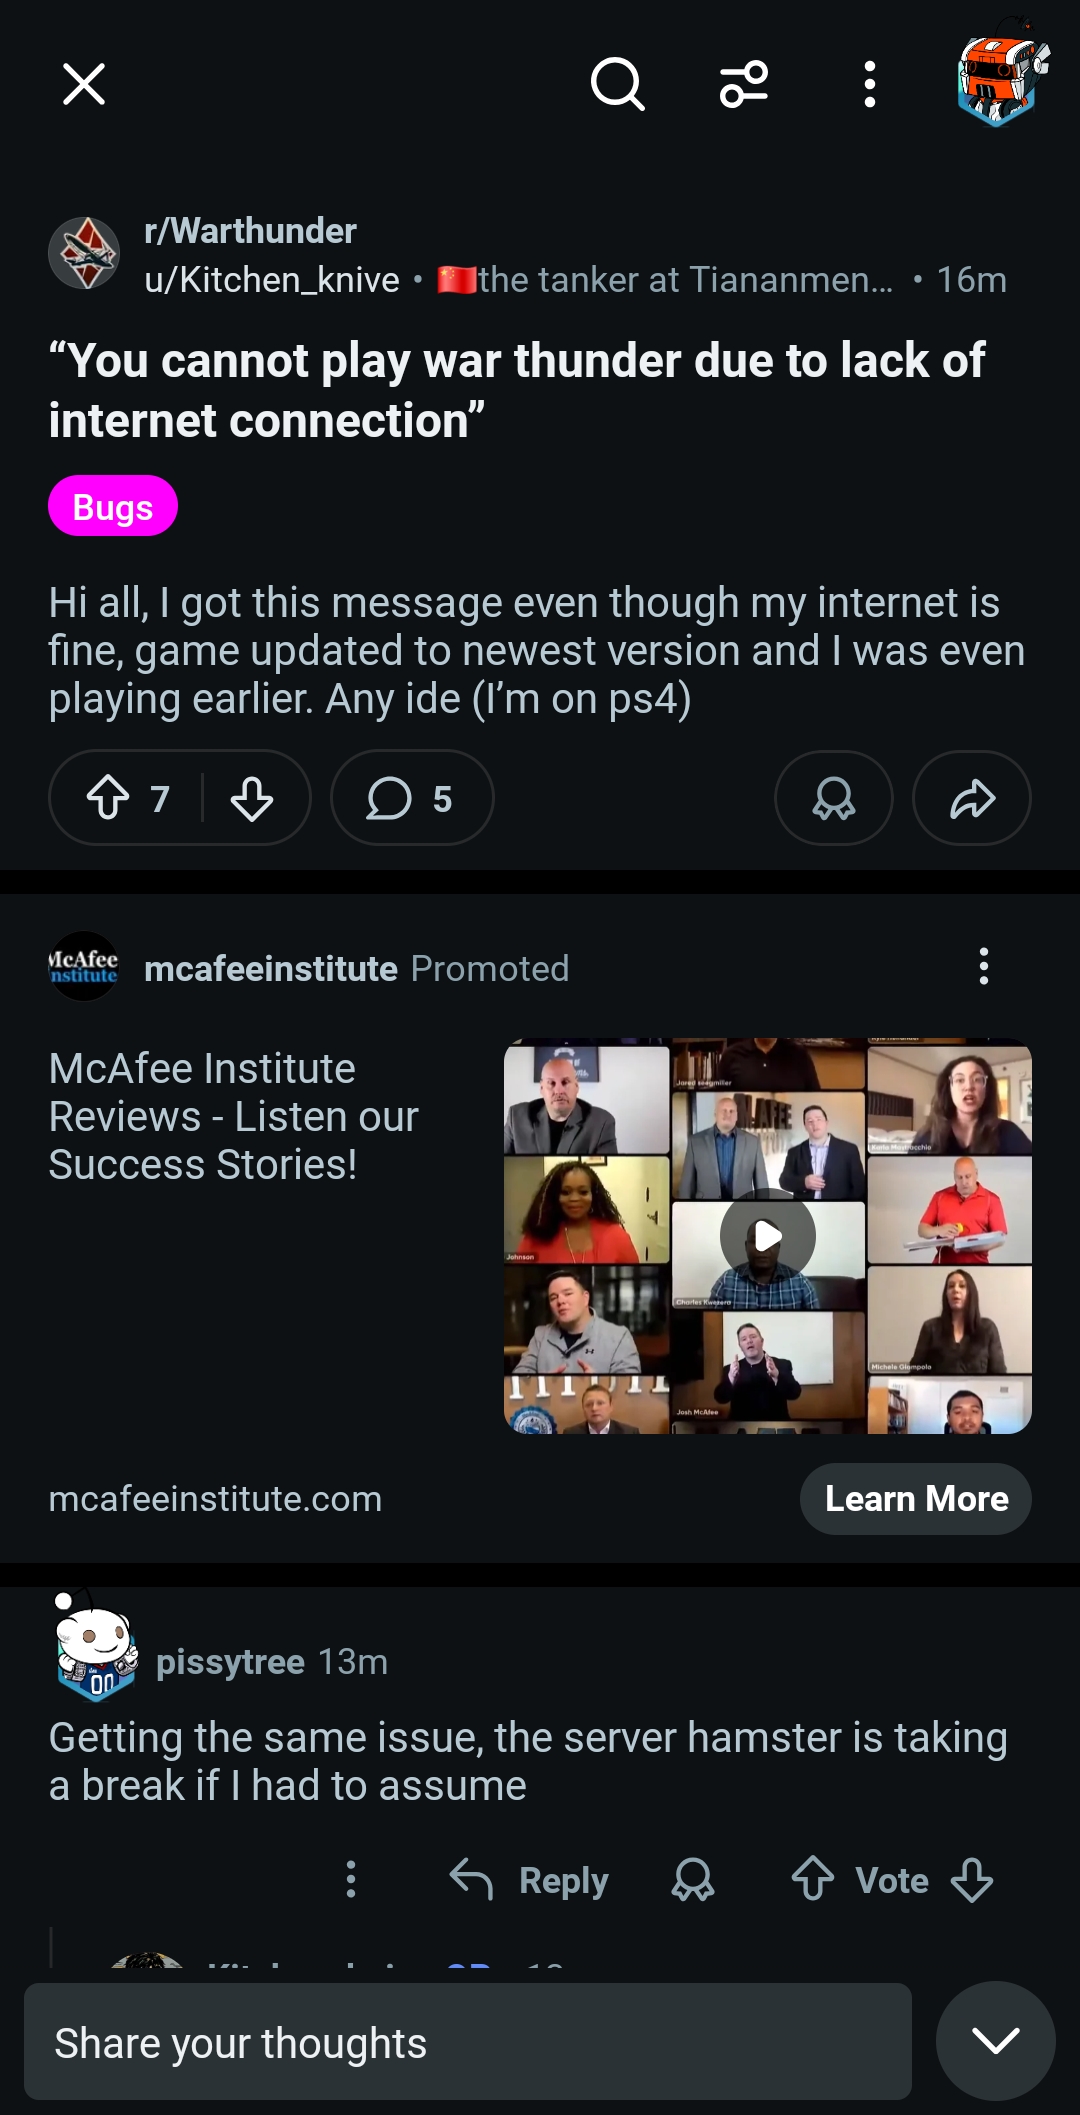Screen dimensions: 1080x2115
Task: Reply to pissytree's comment
Action: (530, 1880)
